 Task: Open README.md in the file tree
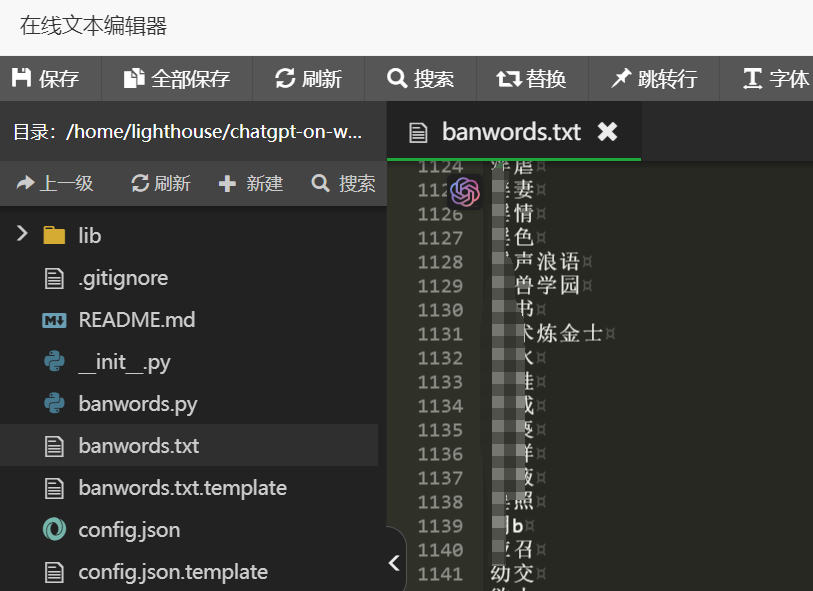pyautogui.click(x=136, y=320)
